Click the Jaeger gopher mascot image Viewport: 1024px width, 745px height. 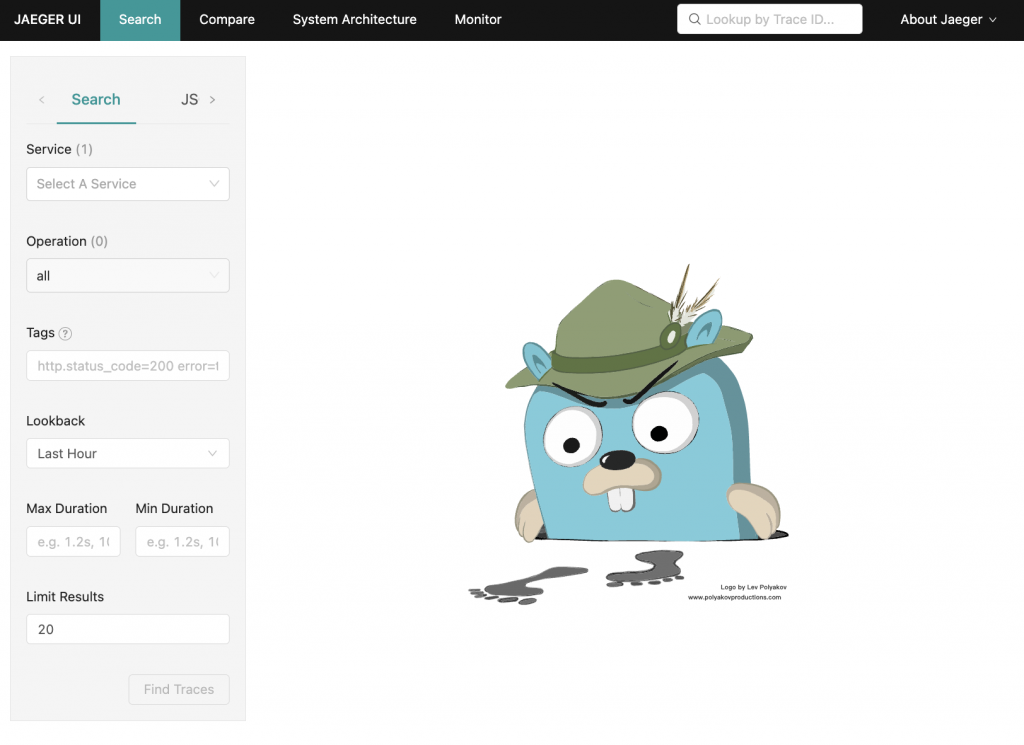(x=628, y=435)
